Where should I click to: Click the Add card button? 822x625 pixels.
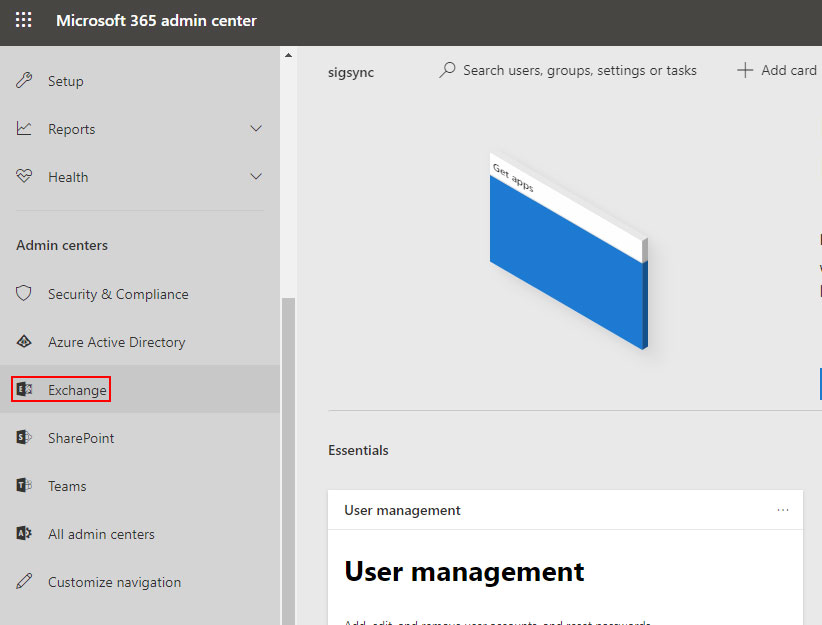pyautogui.click(x=777, y=70)
